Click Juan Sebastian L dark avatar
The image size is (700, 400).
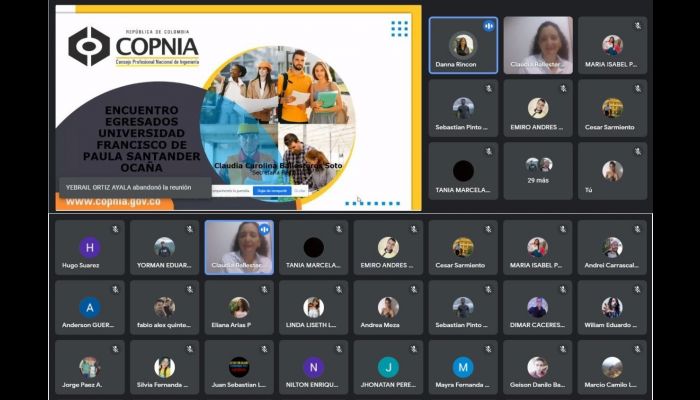click(239, 367)
